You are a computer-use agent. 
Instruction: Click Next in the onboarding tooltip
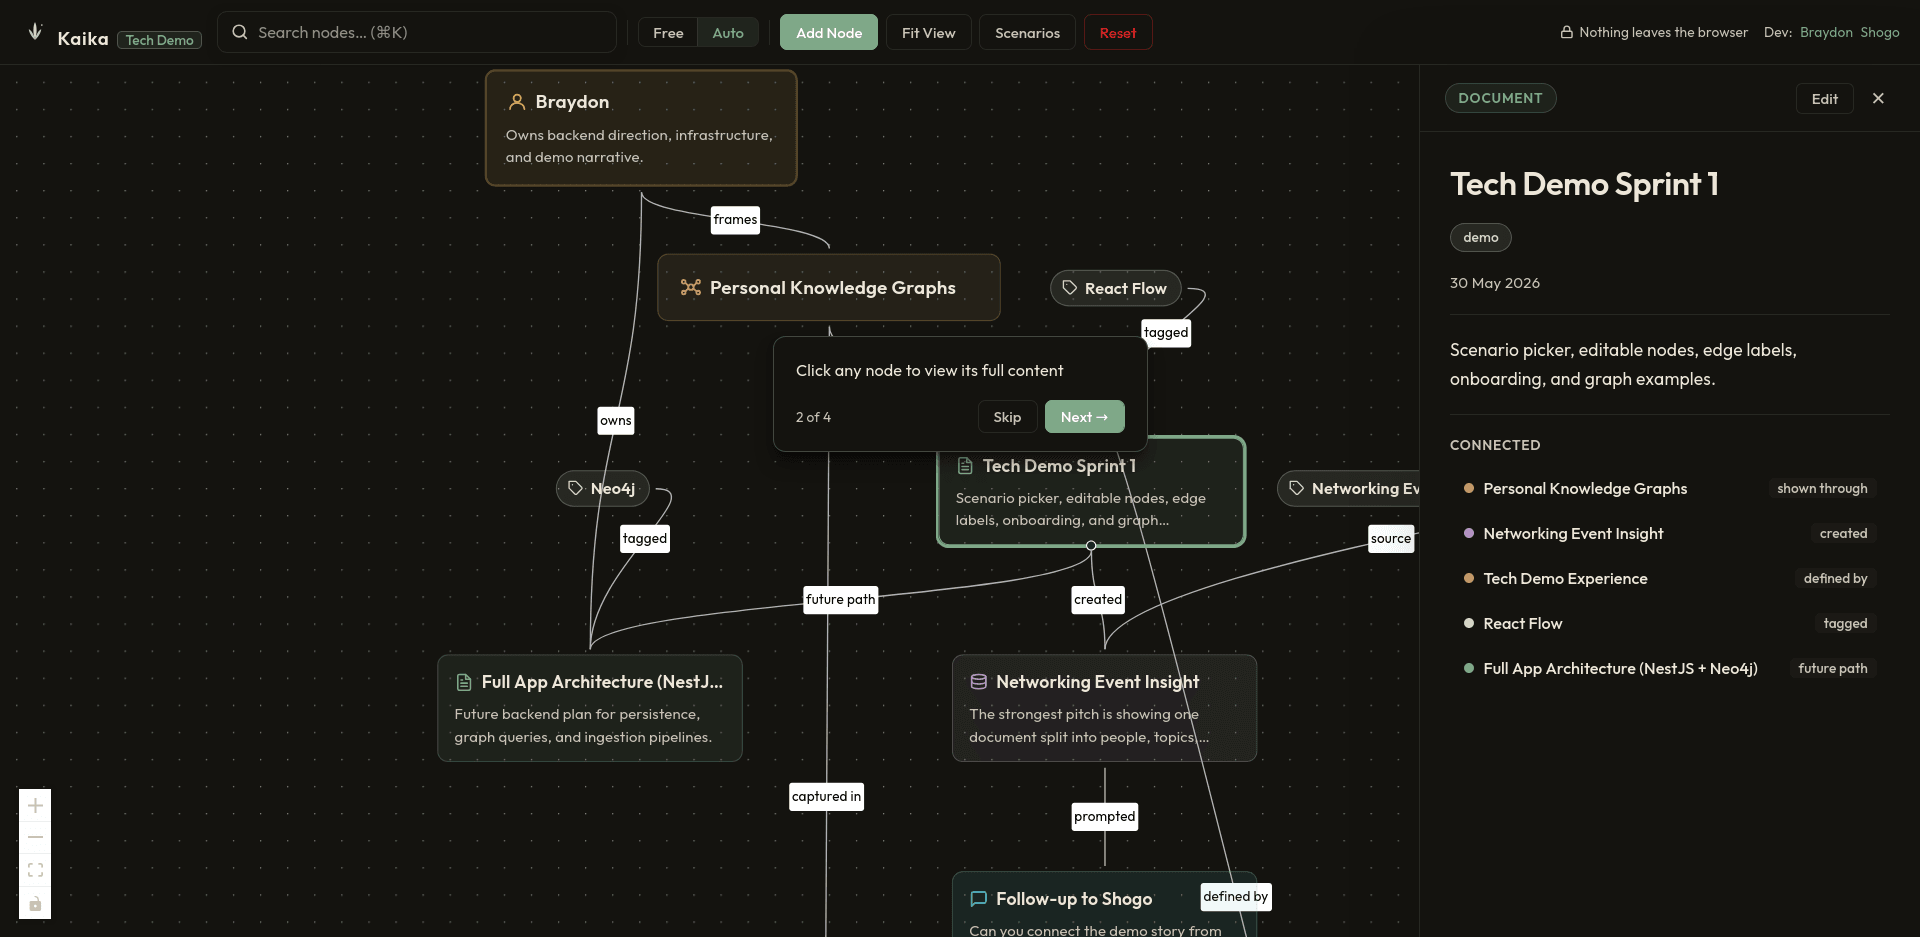[x=1084, y=417]
